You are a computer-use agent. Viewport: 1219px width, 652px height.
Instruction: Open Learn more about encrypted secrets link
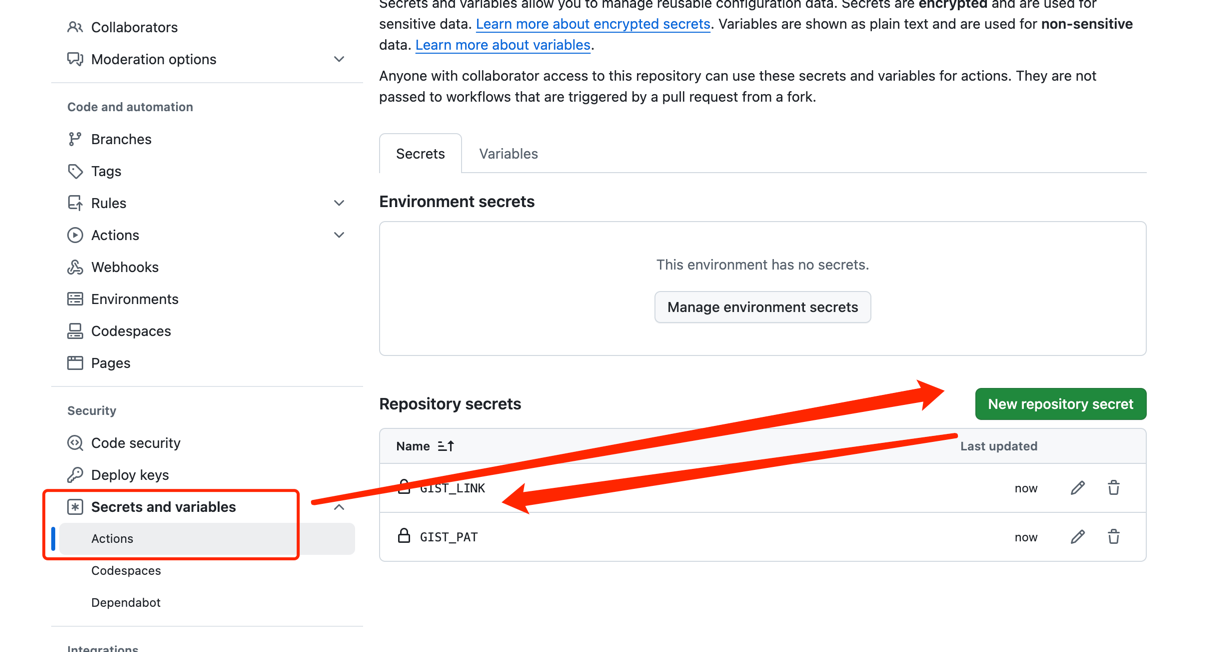point(593,23)
